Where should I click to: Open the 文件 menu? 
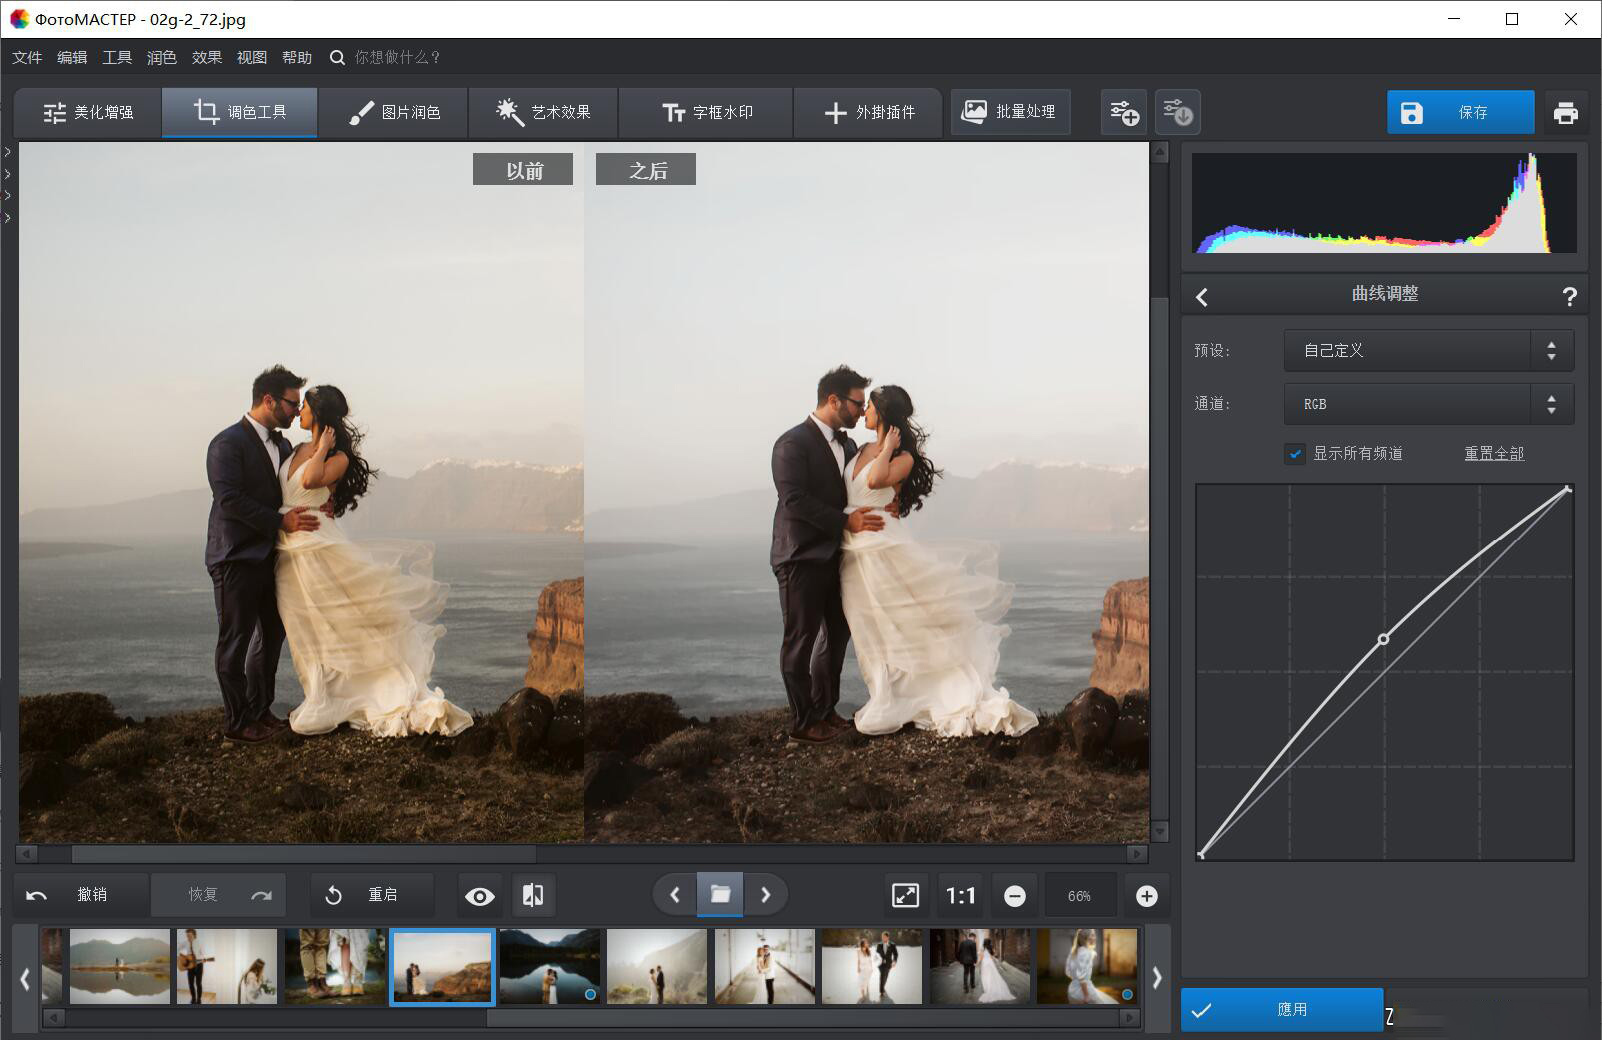[x=26, y=57]
